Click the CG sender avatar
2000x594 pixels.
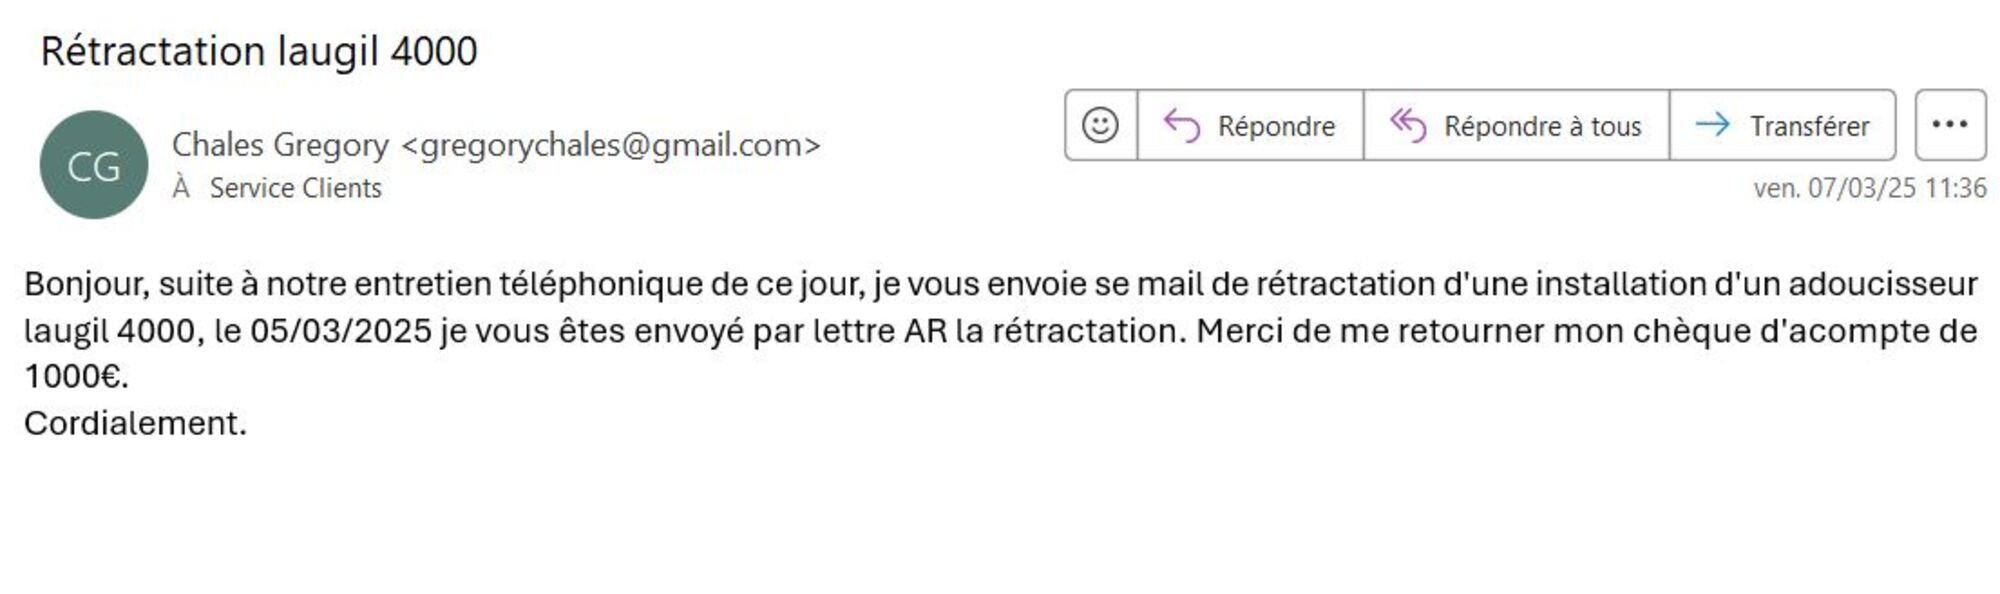[94, 165]
